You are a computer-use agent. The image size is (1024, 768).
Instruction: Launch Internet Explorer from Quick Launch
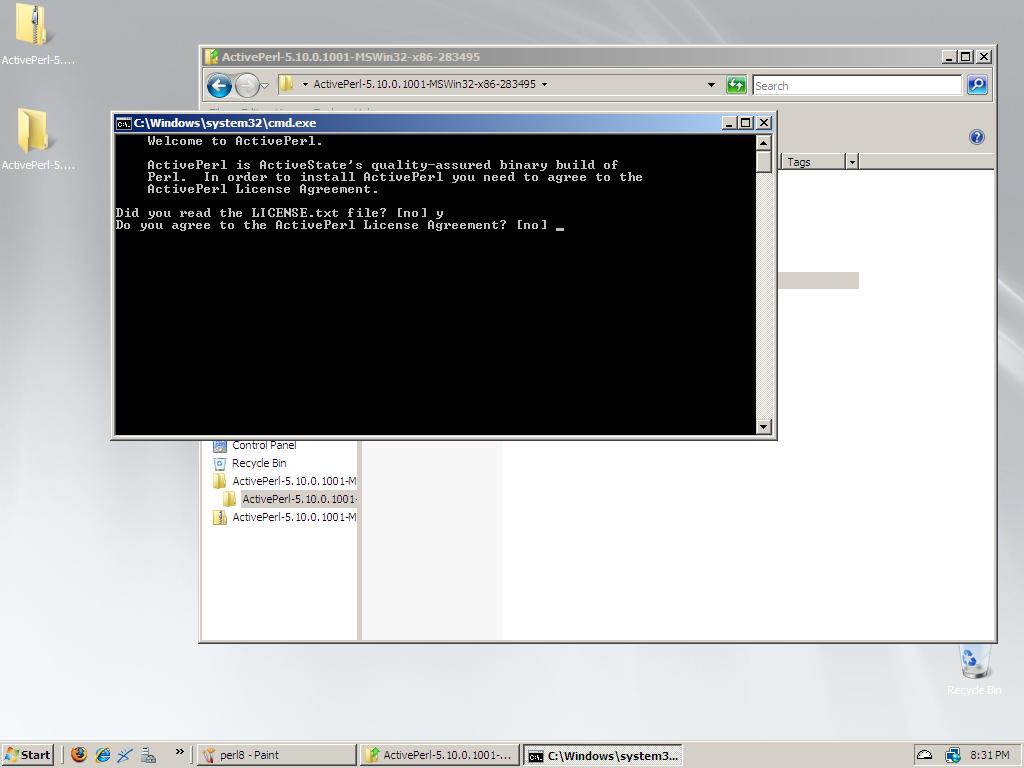pyautogui.click(x=102, y=755)
